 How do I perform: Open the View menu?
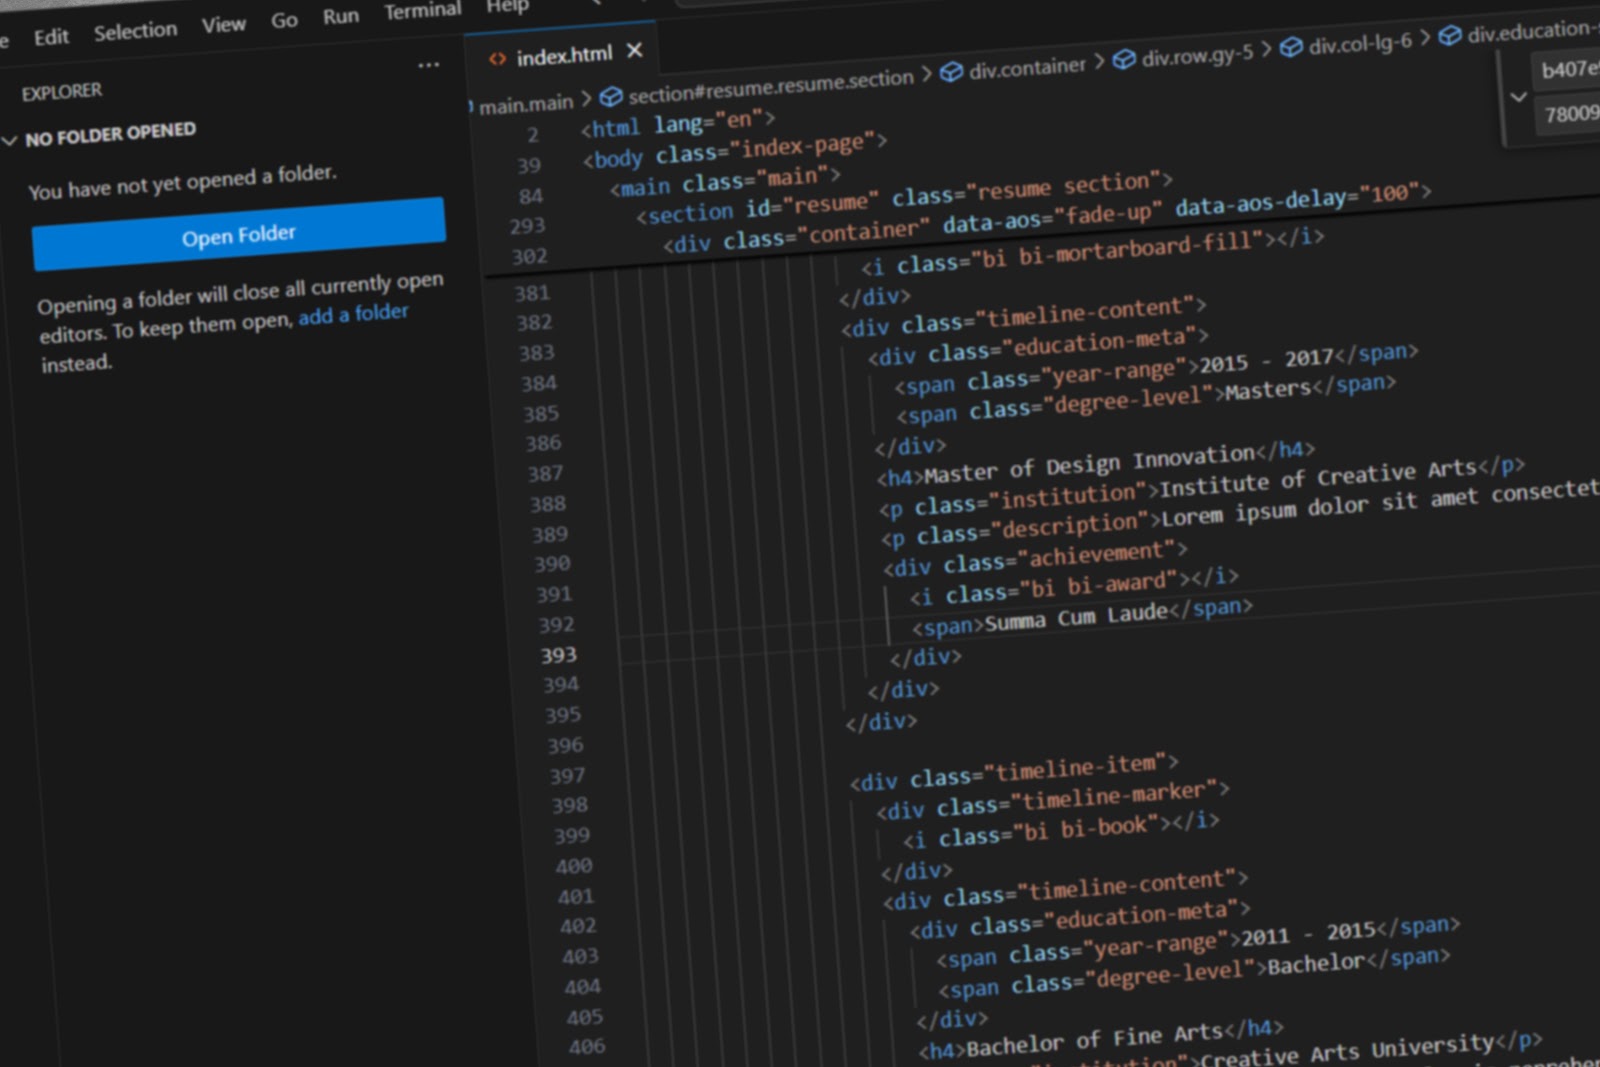[x=223, y=24]
